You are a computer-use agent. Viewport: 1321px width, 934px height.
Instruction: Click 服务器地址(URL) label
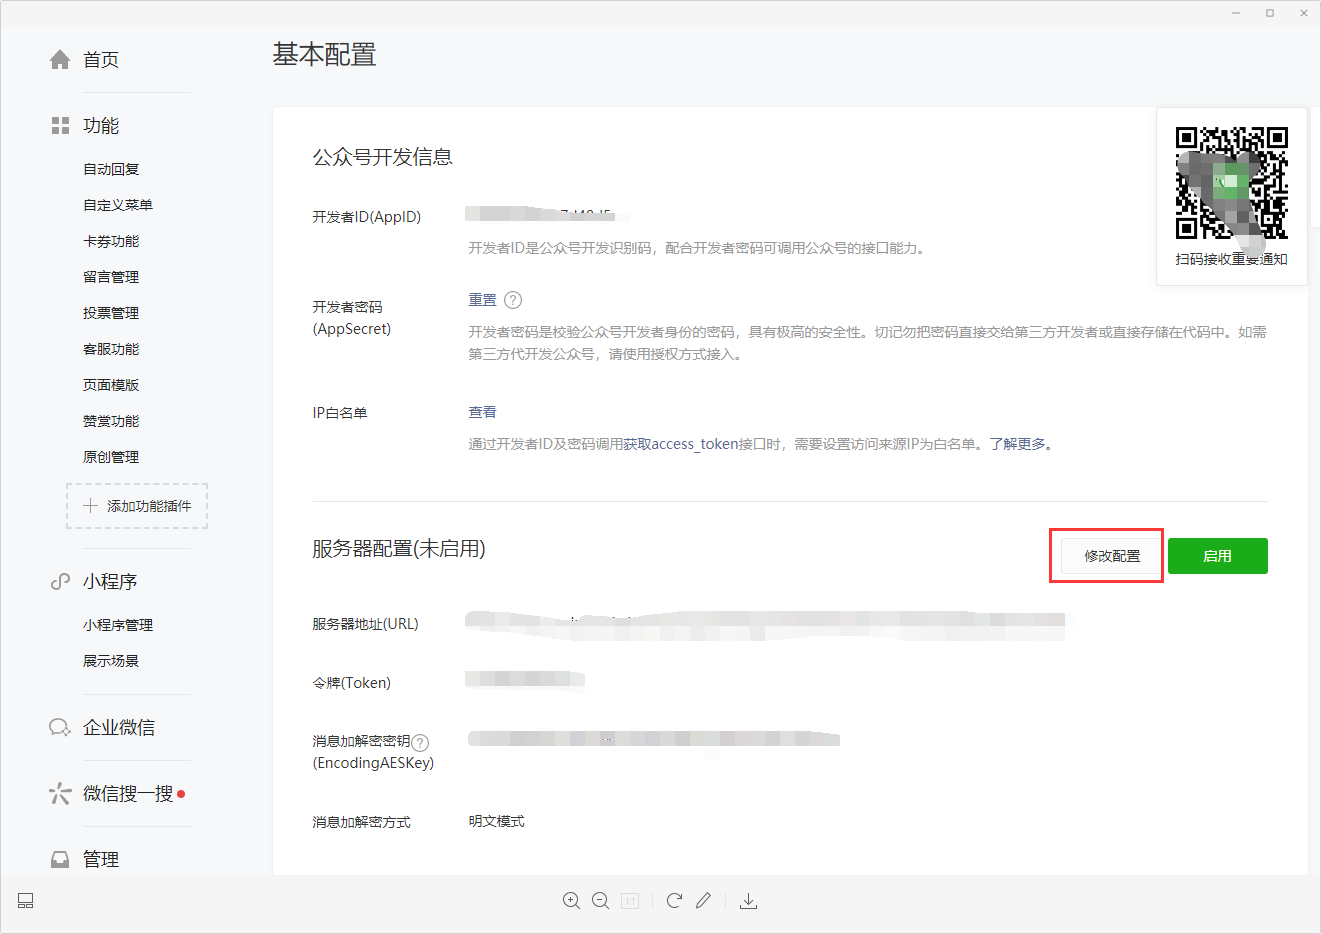(366, 624)
